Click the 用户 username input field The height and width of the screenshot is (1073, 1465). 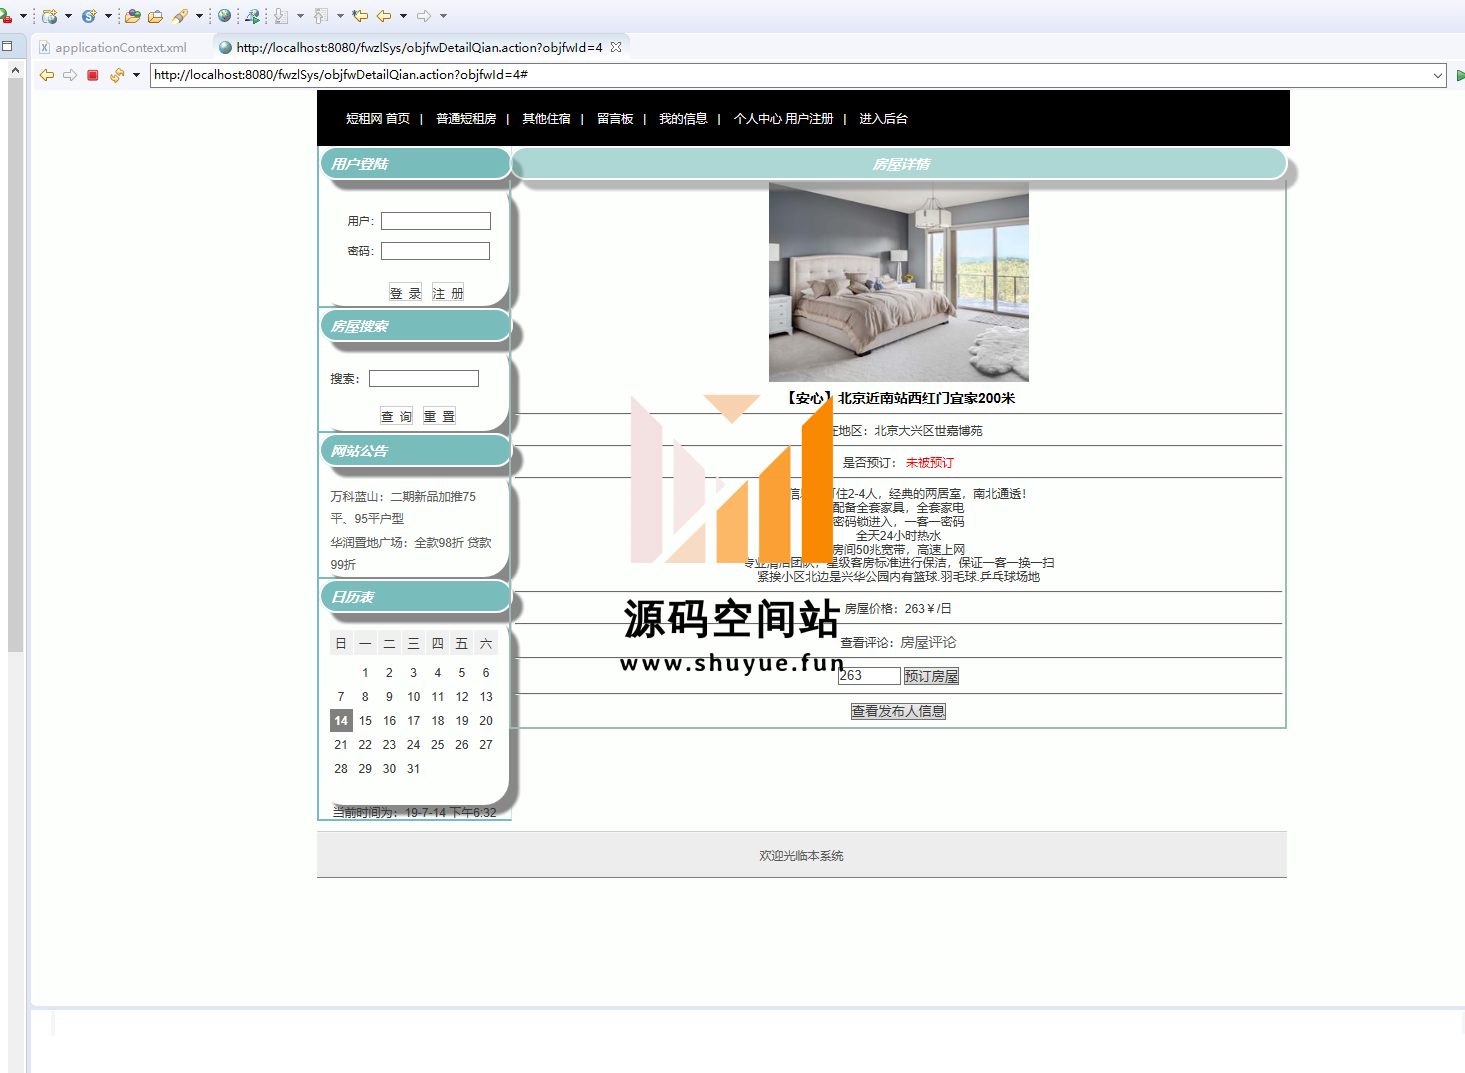436,221
